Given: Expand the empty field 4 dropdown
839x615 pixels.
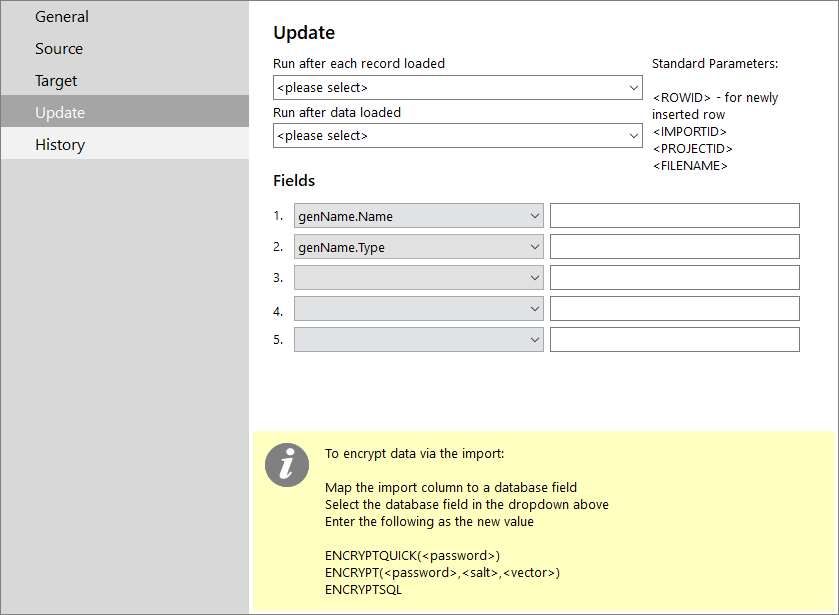Looking at the screenshot, I should point(418,309).
